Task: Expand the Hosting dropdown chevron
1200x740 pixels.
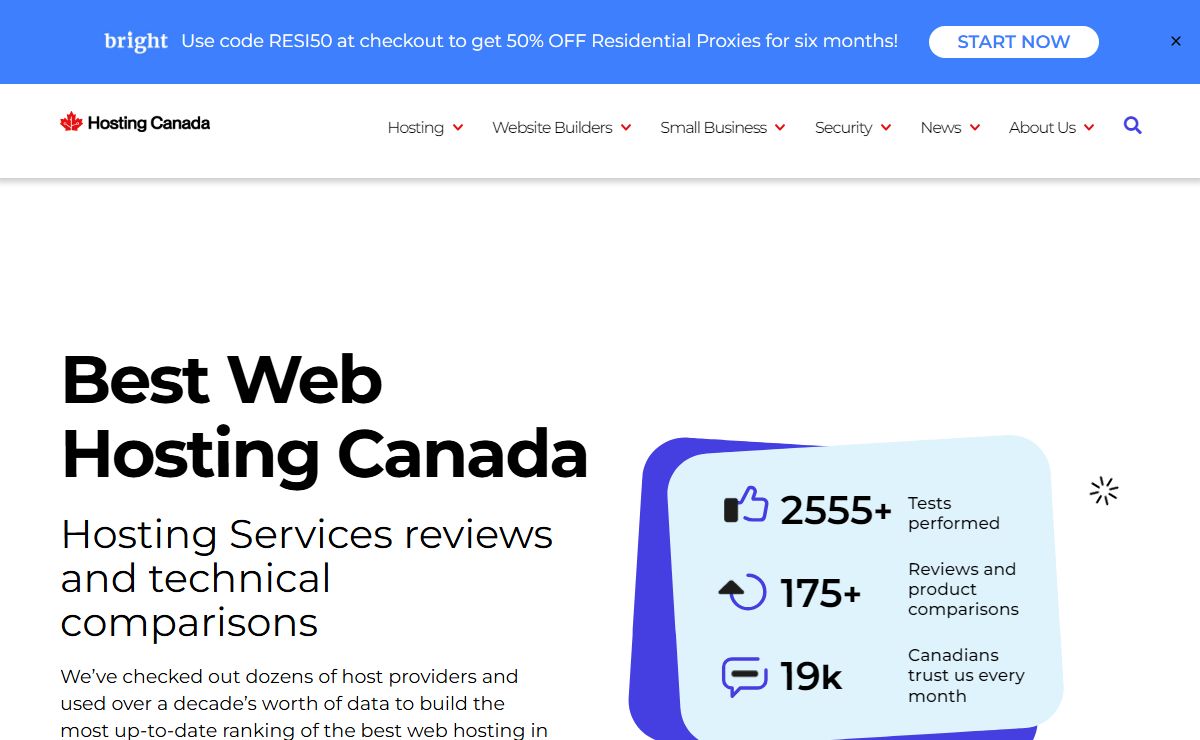Action: pyautogui.click(x=458, y=128)
